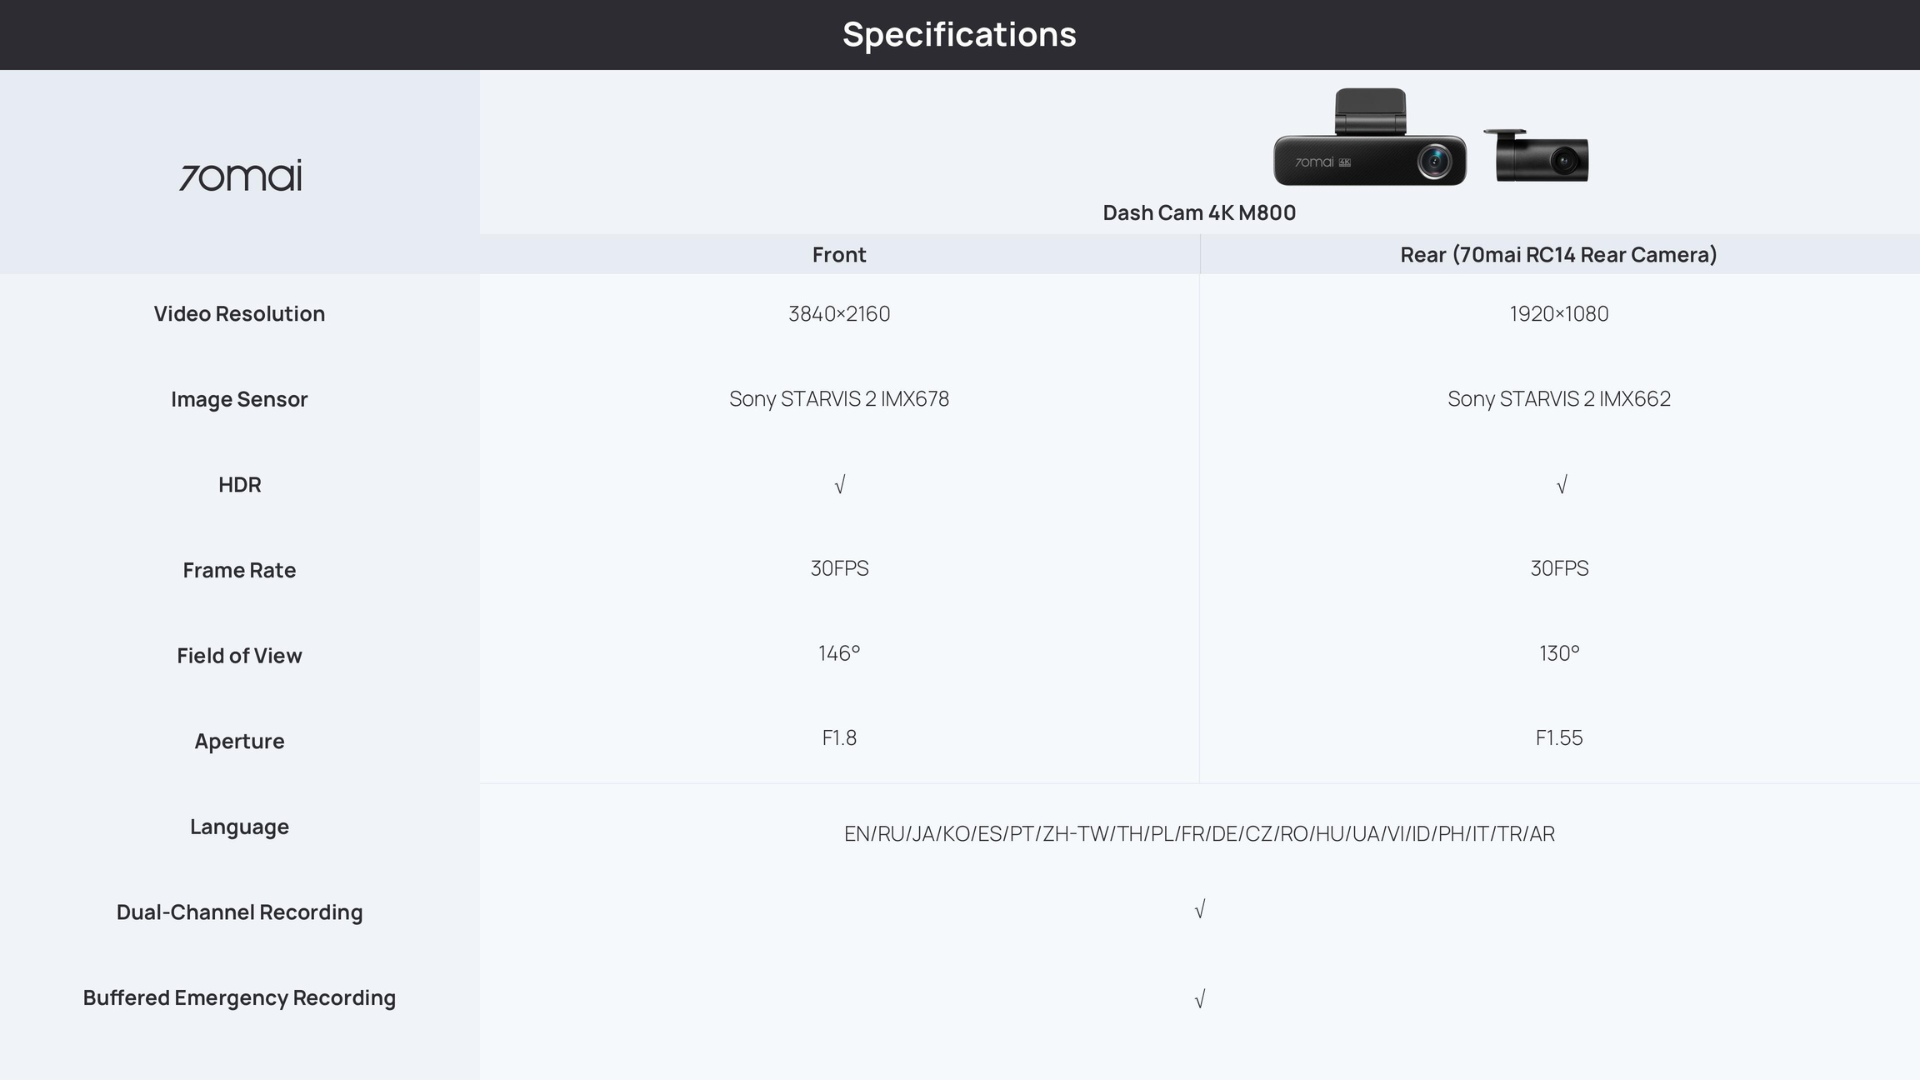Click the Image Sensor row label
The height and width of the screenshot is (1080, 1920).
239,400
